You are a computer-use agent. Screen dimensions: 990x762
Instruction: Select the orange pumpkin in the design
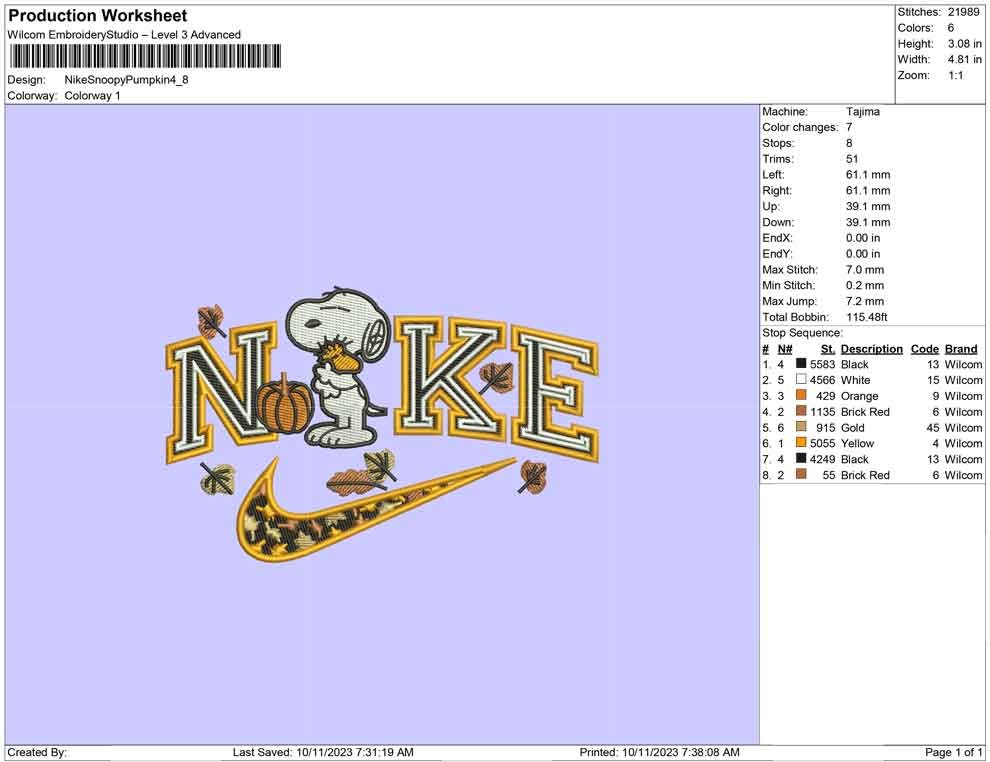pyautogui.click(x=281, y=407)
